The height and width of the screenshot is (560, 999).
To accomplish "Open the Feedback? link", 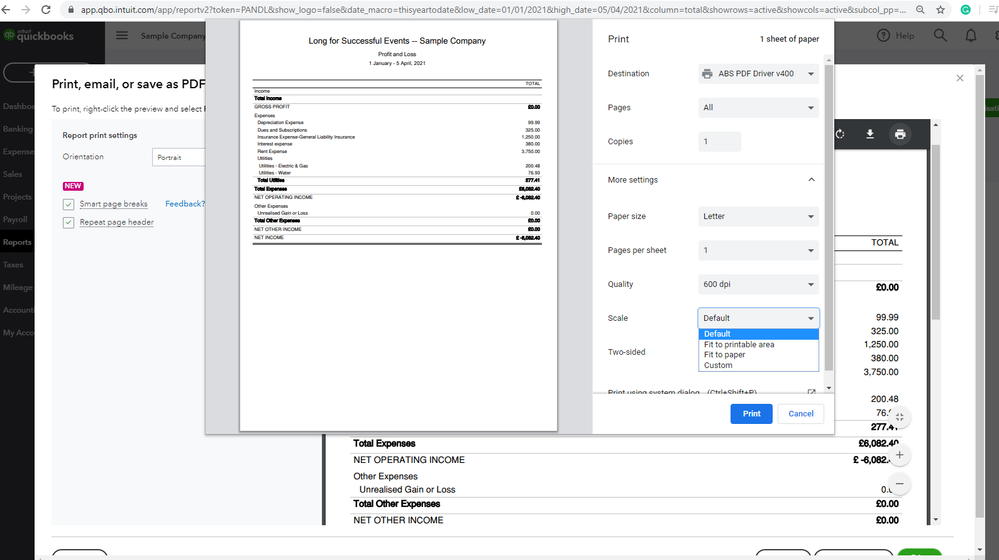I will click(x=185, y=204).
